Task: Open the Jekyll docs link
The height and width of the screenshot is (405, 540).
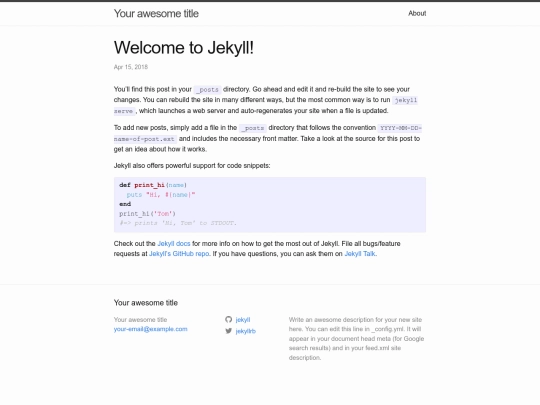Action: point(174,243)
